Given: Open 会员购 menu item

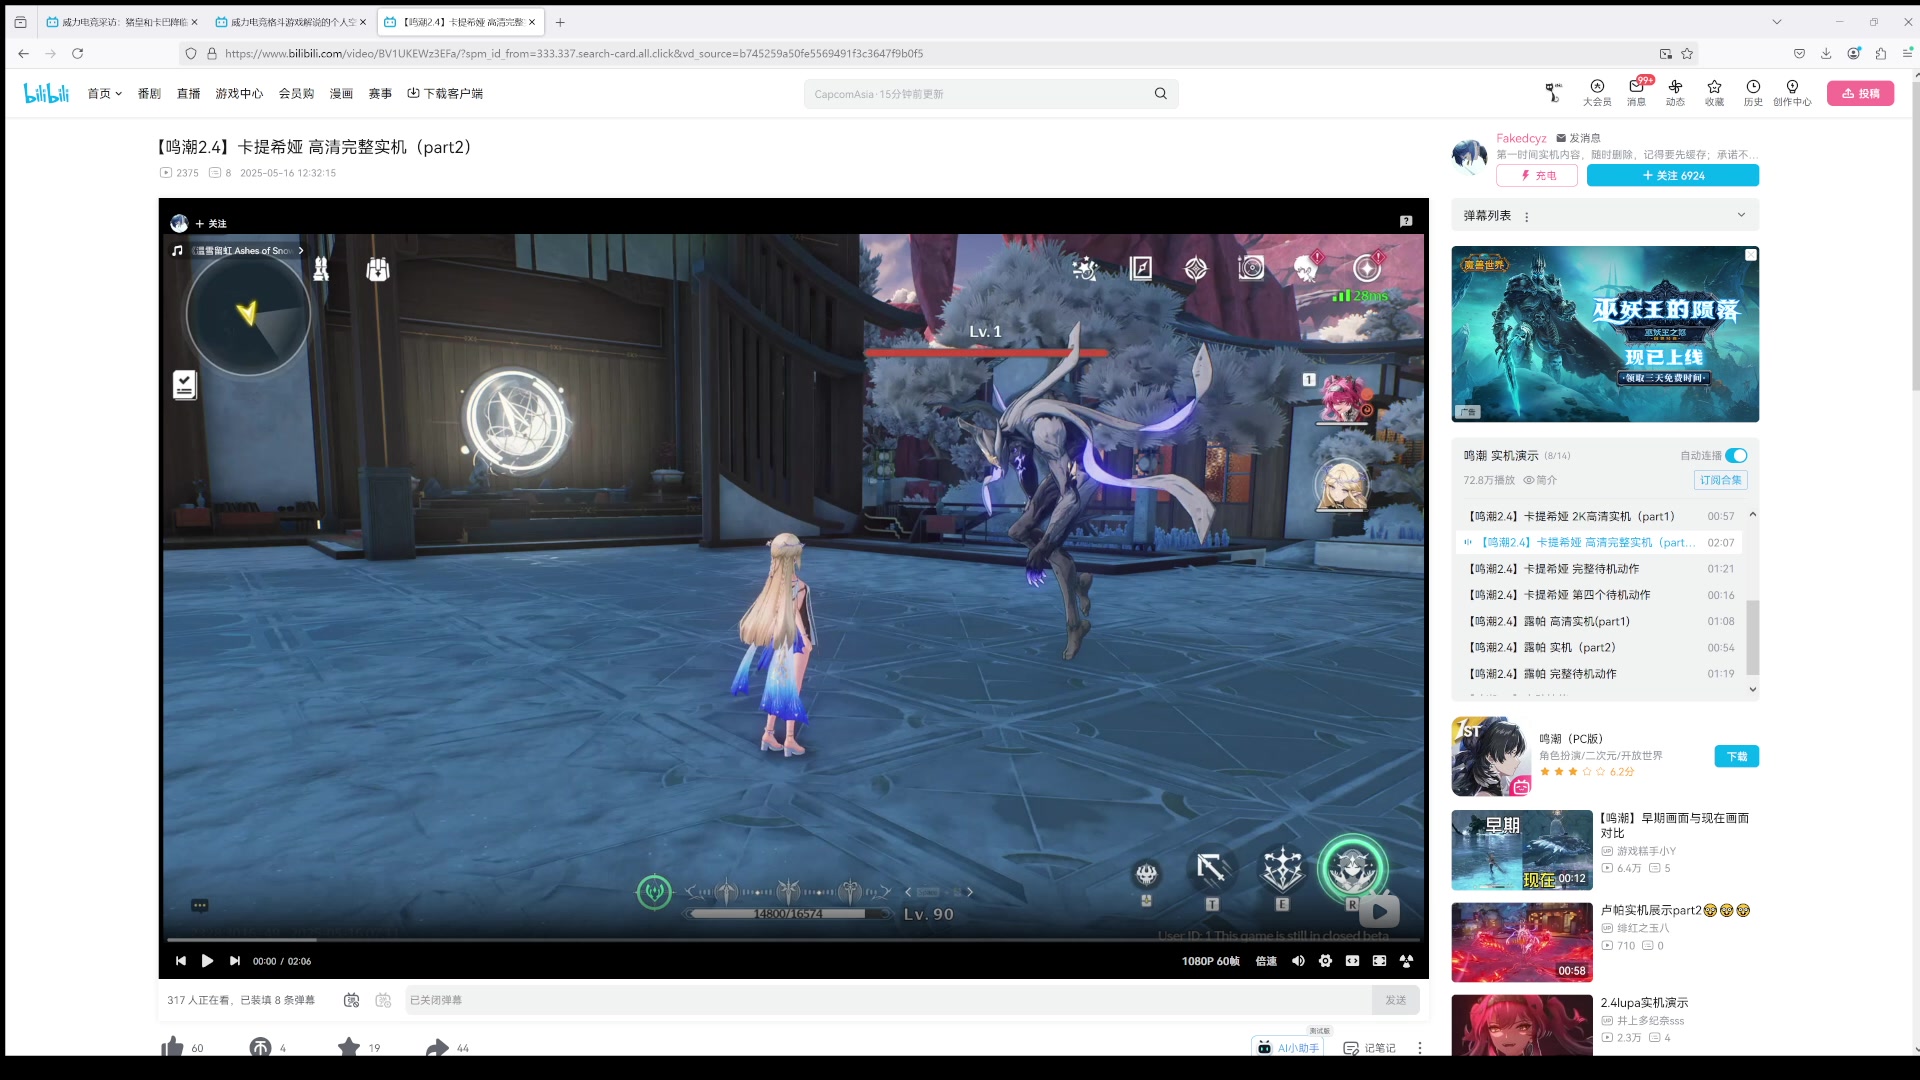Looking at the screenshot, I should click(296, 93).
